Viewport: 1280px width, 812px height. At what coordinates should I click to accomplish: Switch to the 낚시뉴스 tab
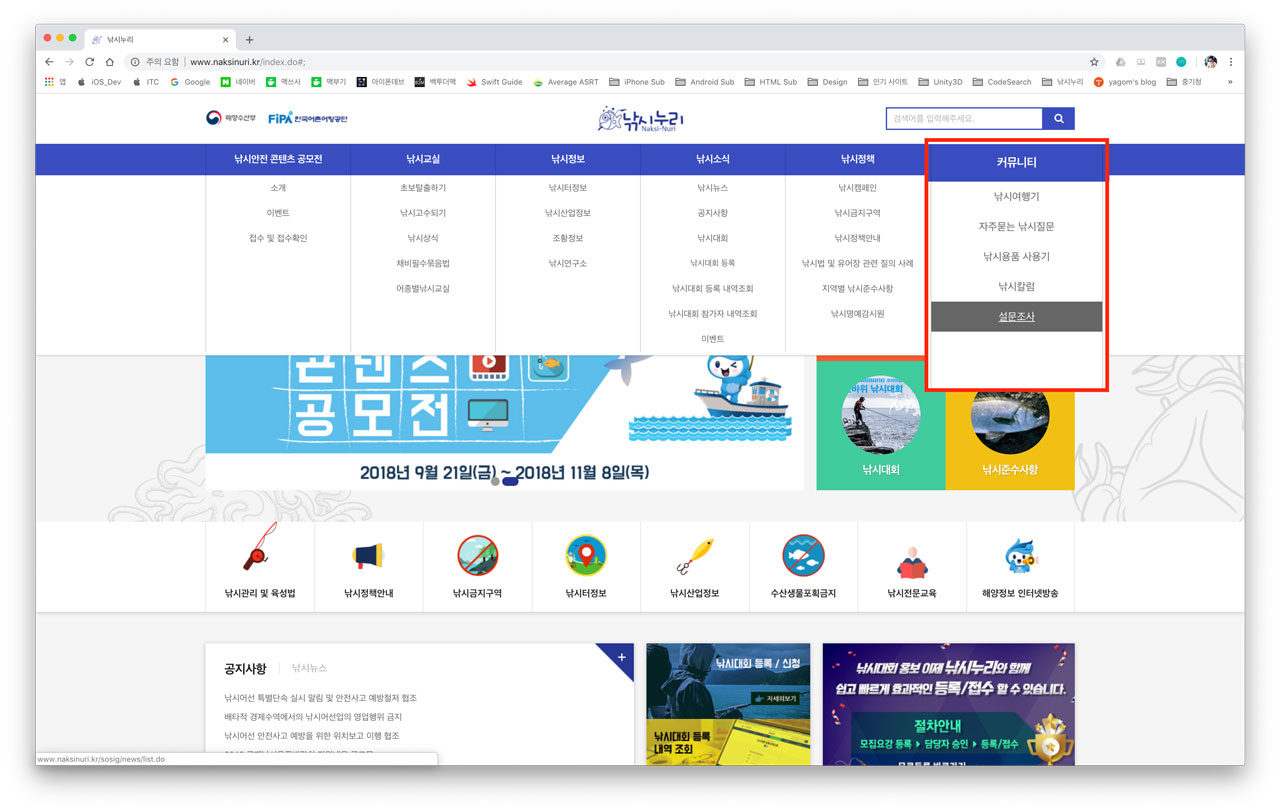pyautogui.click(x=309, y=668)
